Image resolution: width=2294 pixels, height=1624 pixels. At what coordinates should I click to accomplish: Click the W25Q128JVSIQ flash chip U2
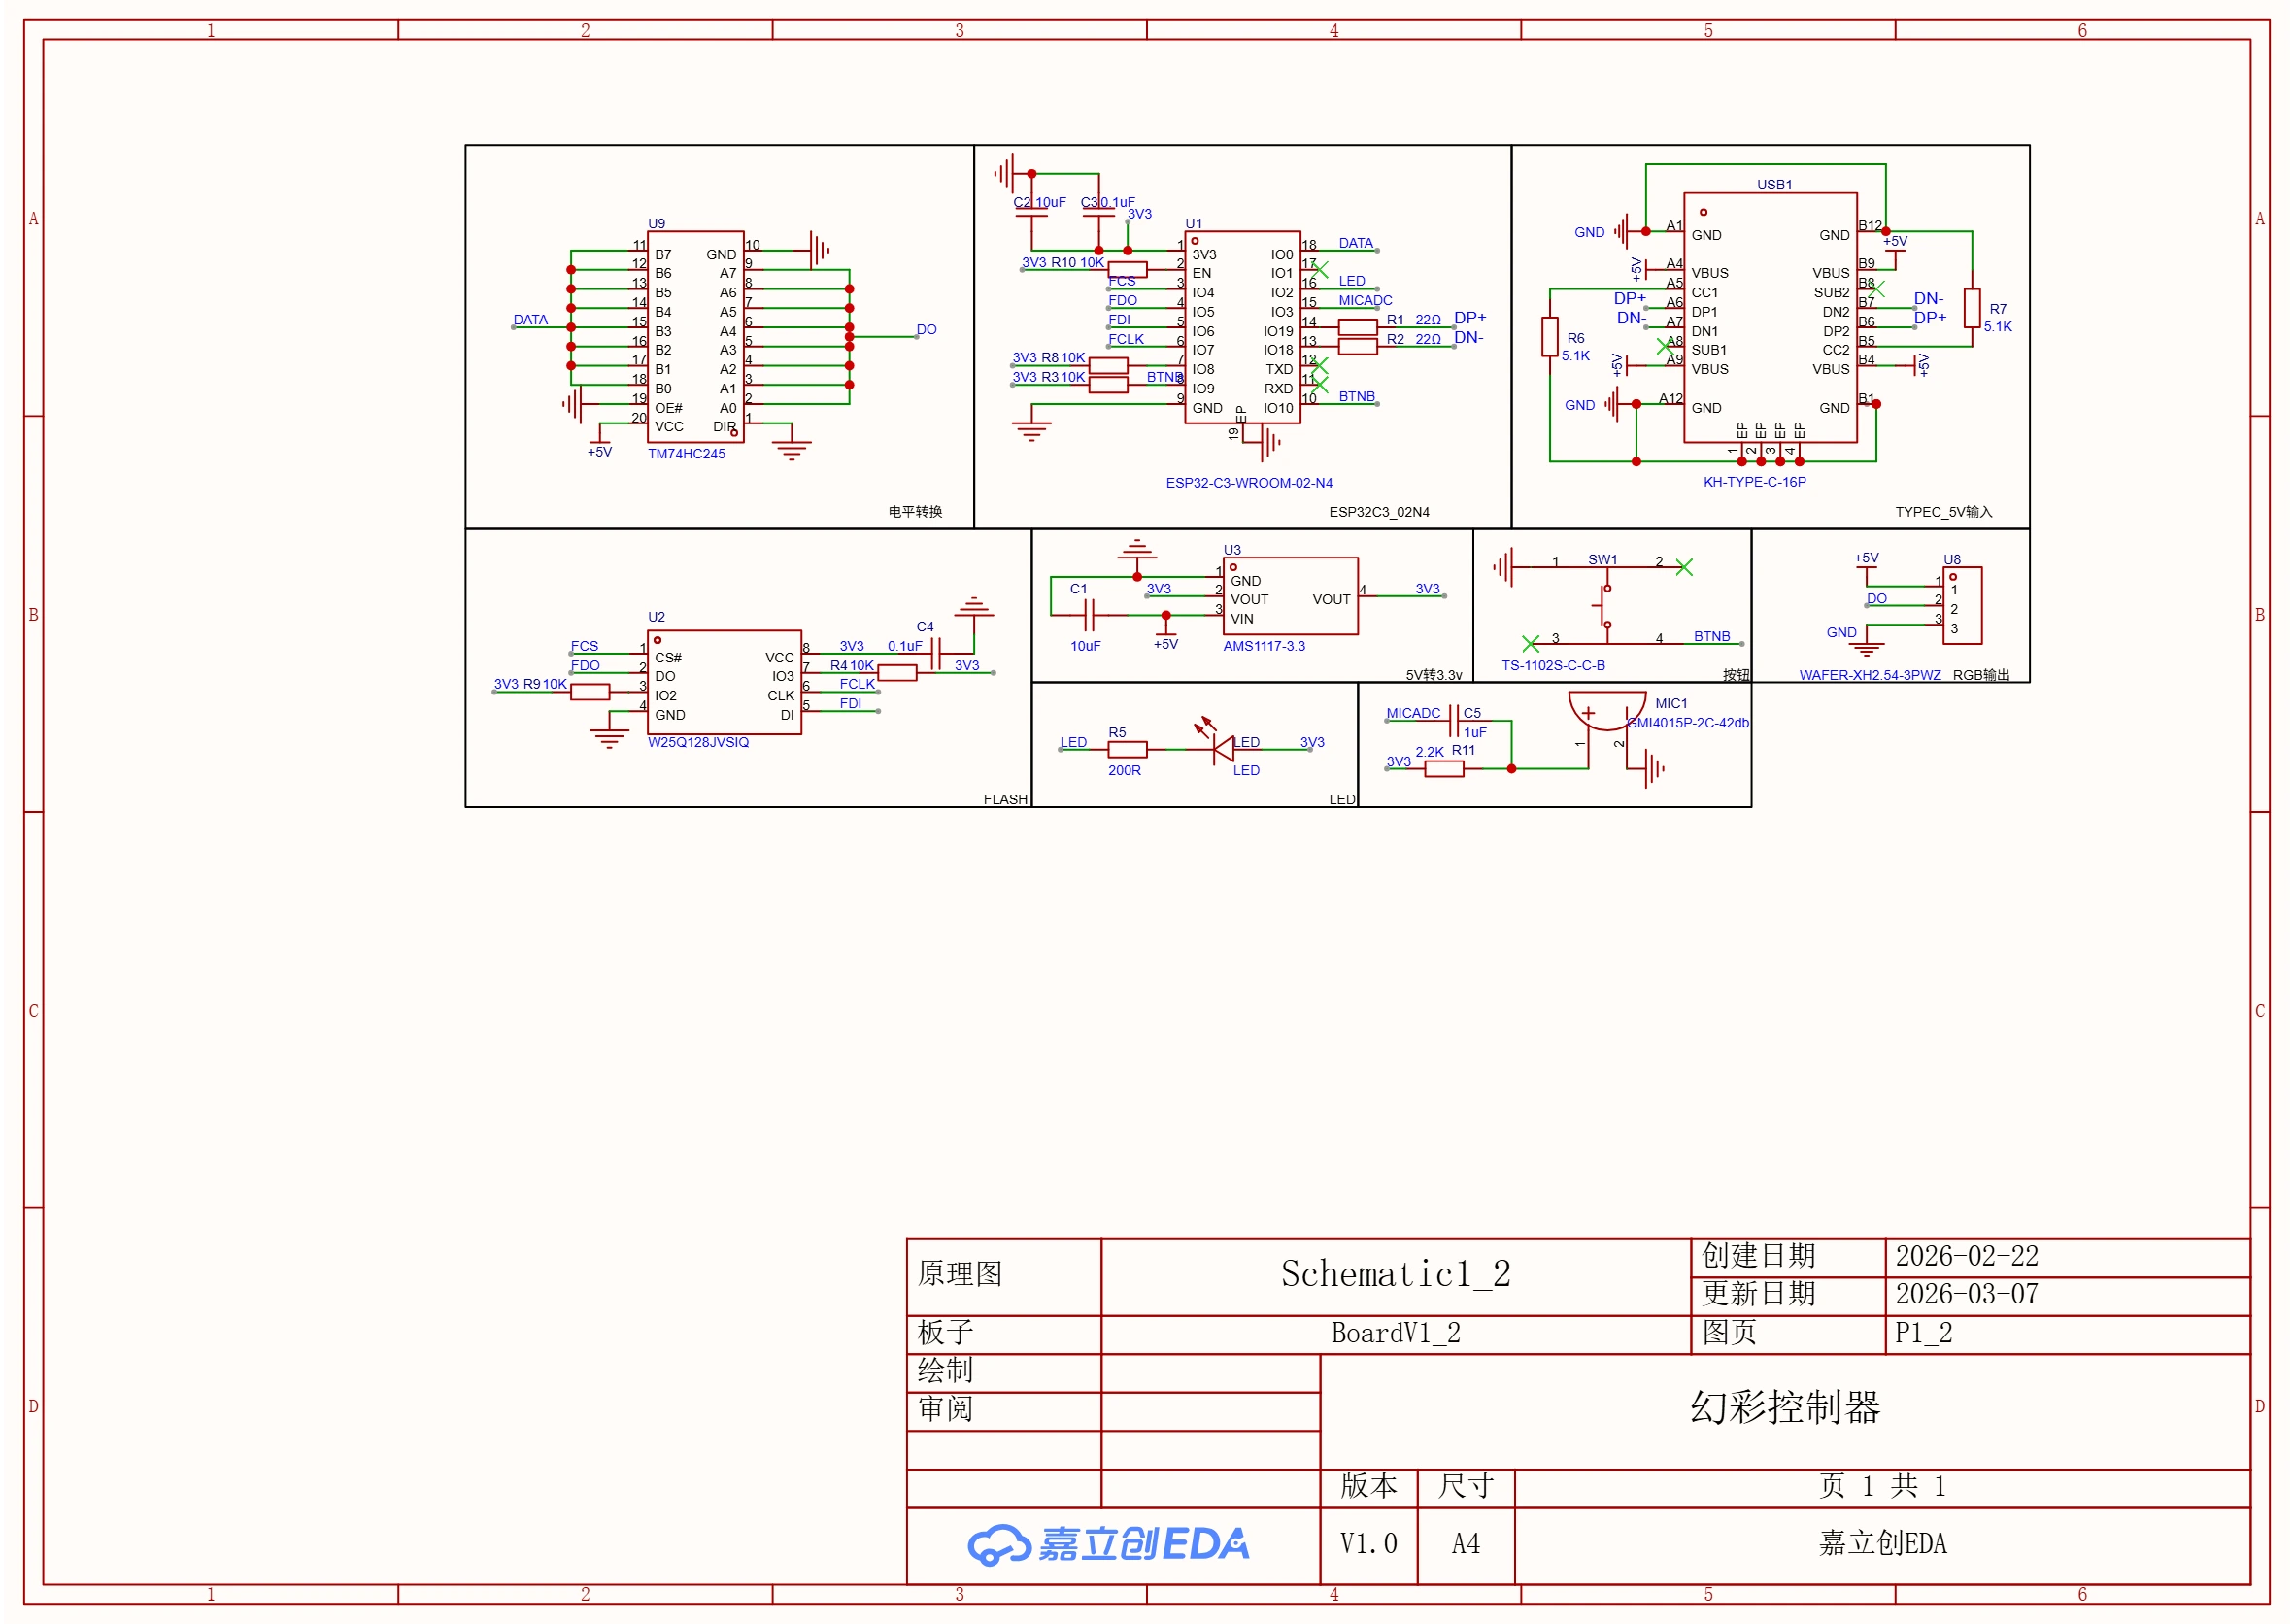click(x=723, y=682)
